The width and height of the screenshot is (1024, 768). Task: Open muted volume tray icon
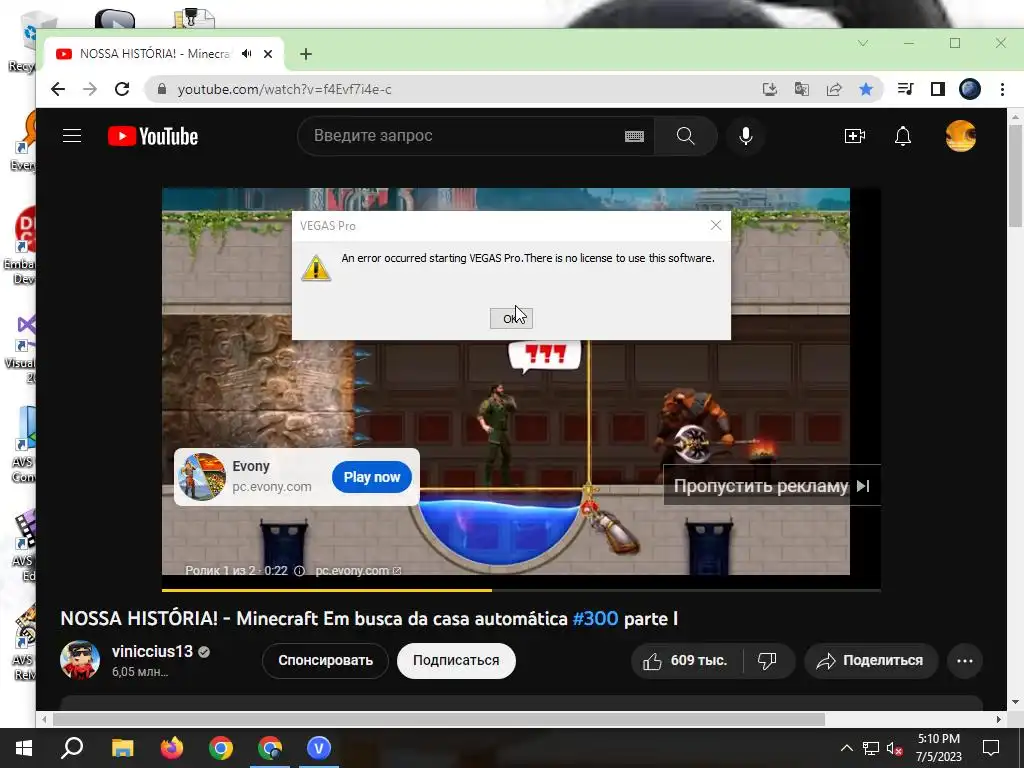coord(895,749)
